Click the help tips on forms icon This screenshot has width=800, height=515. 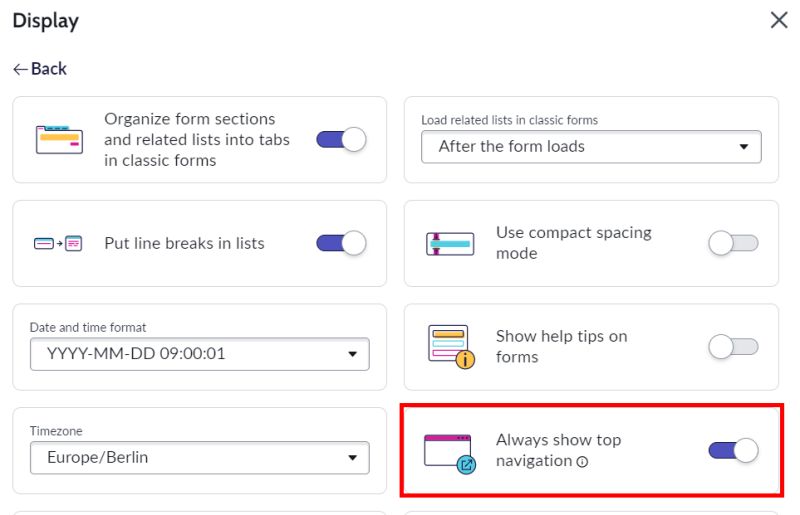tap(452, 347)
